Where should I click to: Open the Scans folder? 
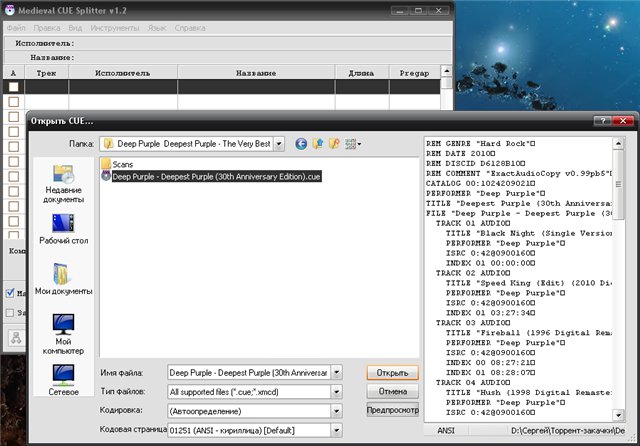(122, 164)
